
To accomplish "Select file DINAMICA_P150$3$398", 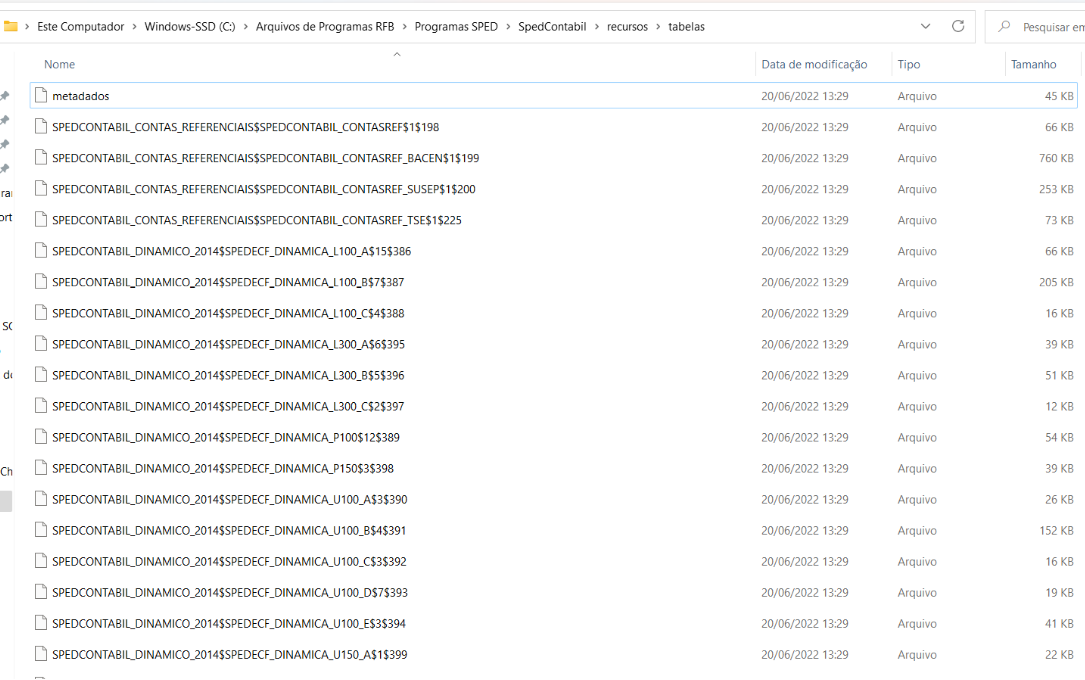I will pos(223,470).
